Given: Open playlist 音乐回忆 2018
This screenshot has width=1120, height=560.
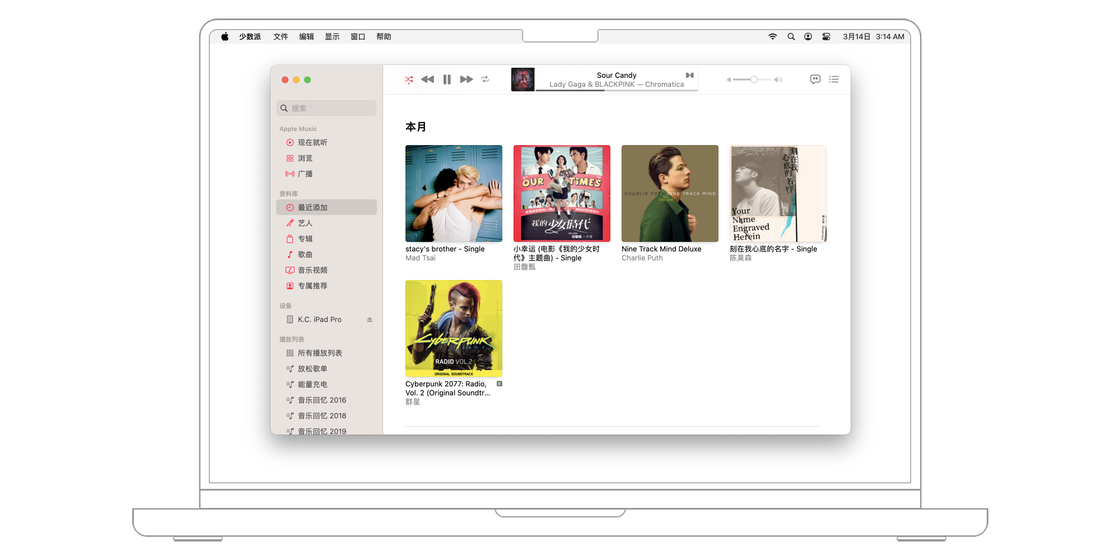Looking at the screenshot, I should [326, 416].
